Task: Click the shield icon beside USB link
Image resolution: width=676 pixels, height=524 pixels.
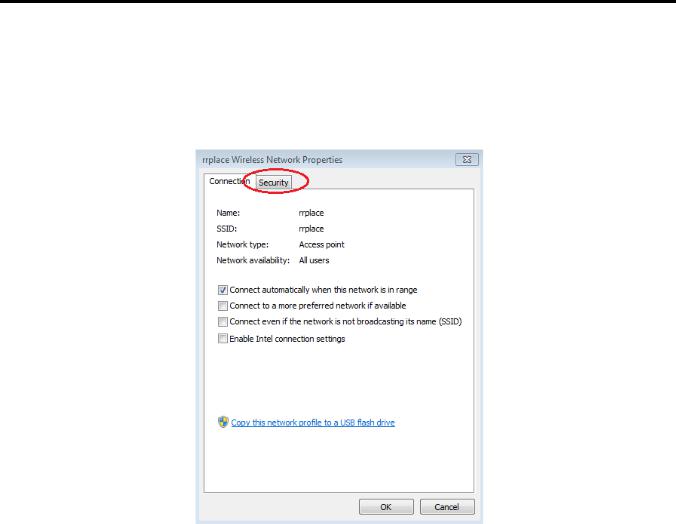Action: [223, 422]
